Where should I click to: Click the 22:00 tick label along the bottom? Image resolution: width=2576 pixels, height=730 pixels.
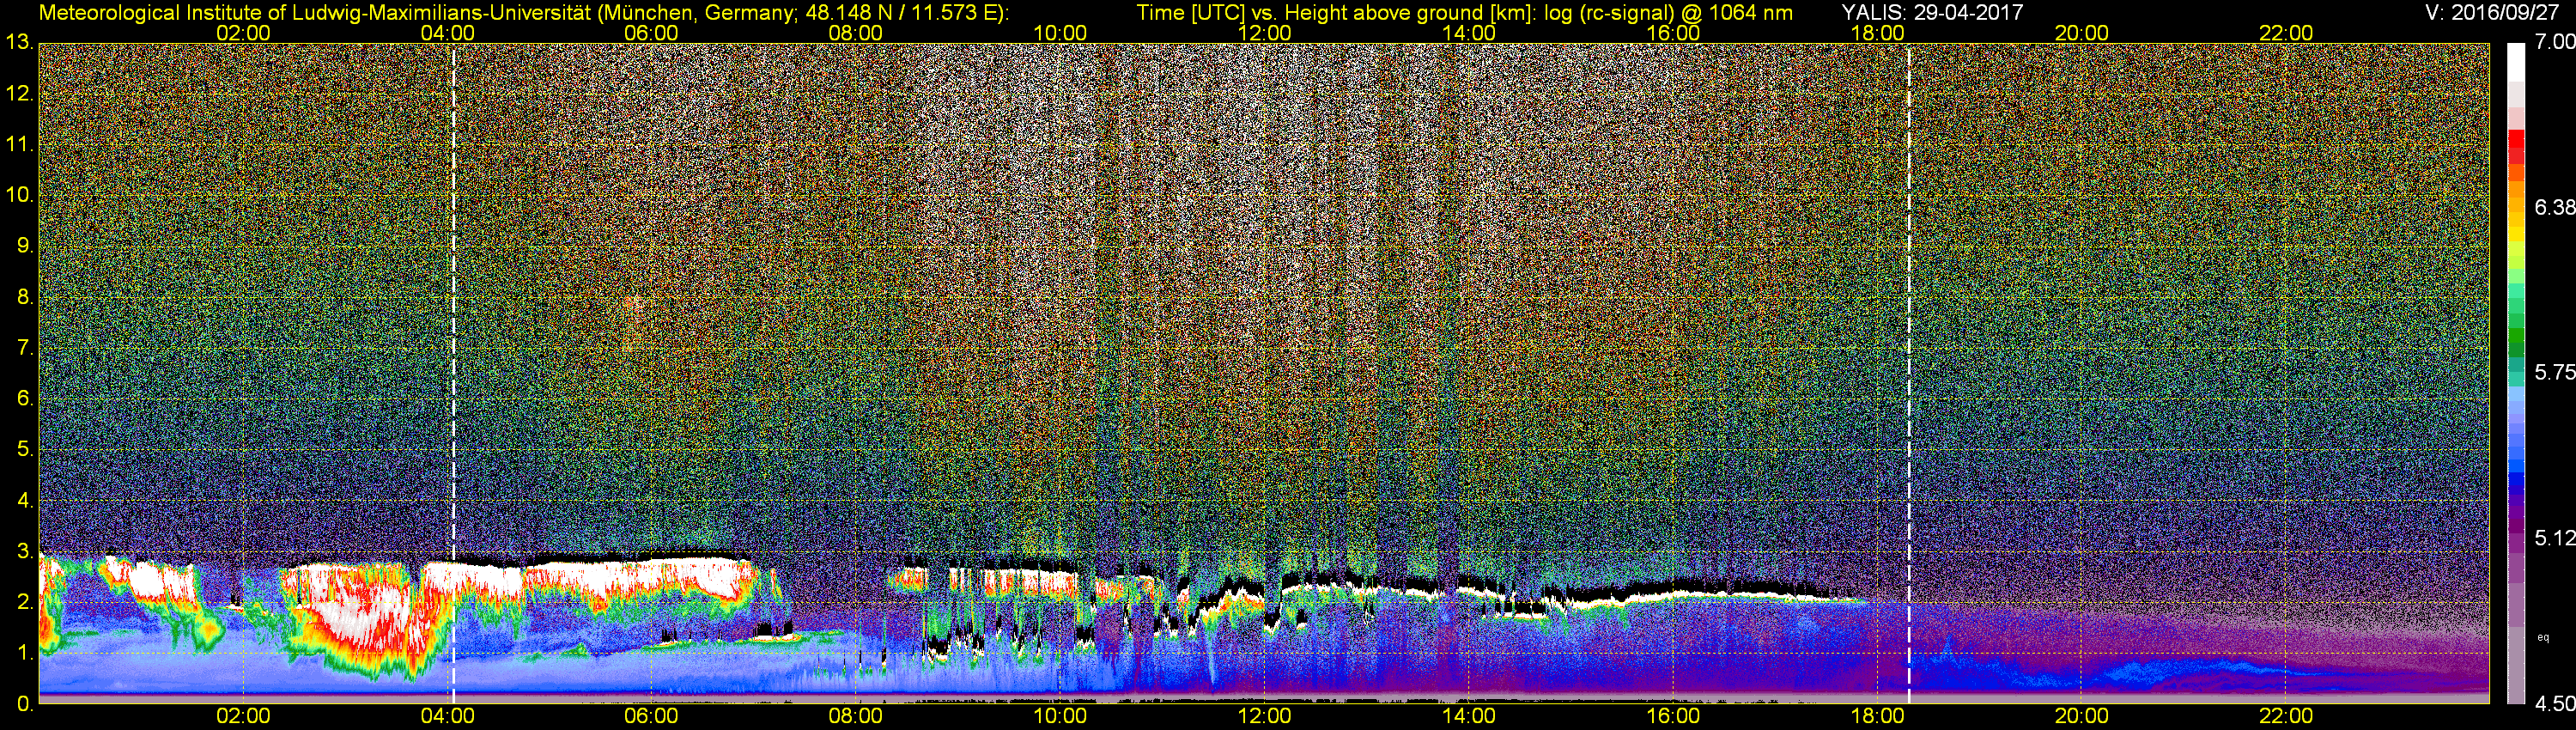(x=2286, y=716)
